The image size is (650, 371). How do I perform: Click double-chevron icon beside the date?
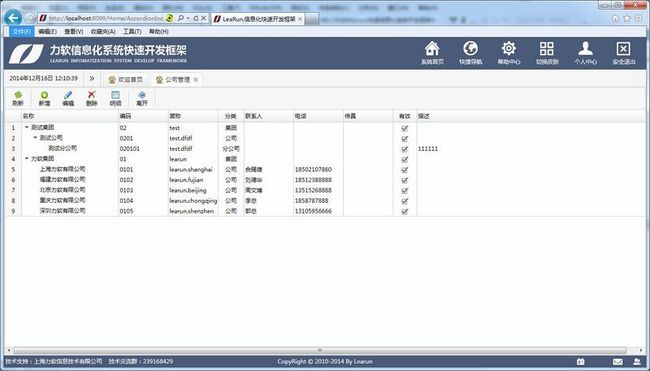click(x=92, y=78)
